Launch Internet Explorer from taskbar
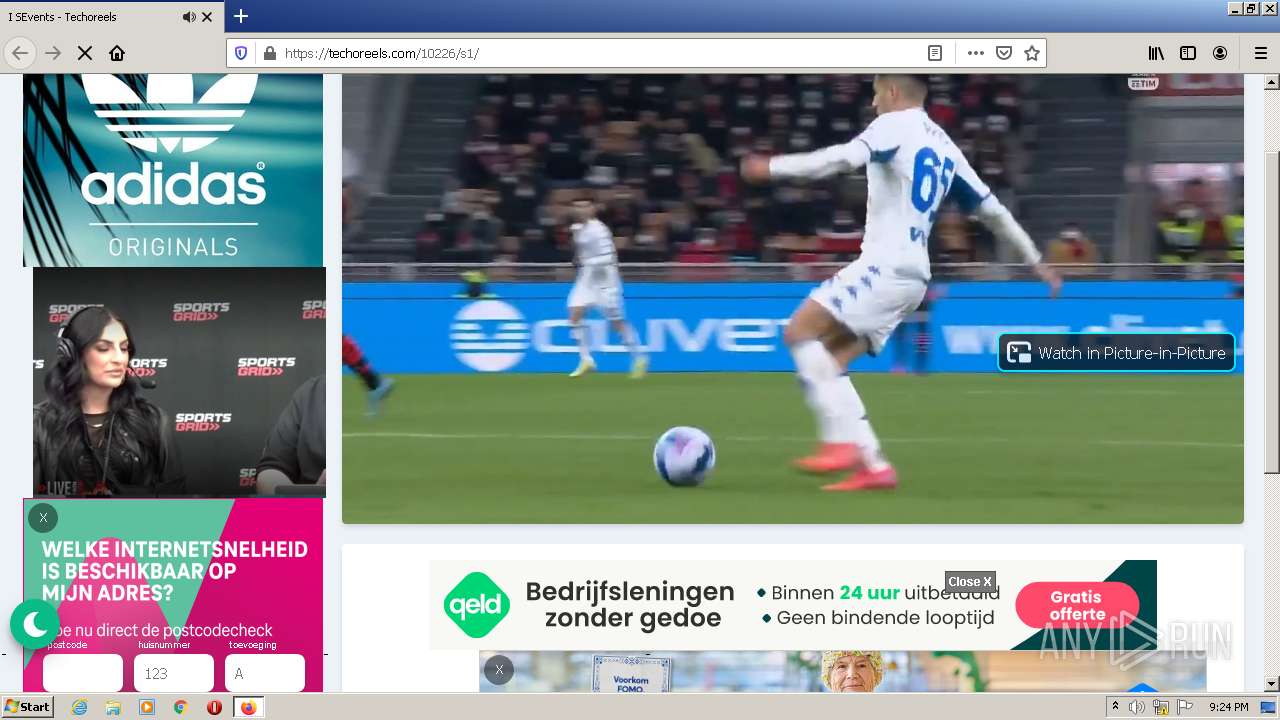The width and height of the screenshot is (1280, 720). pos(80,707)
